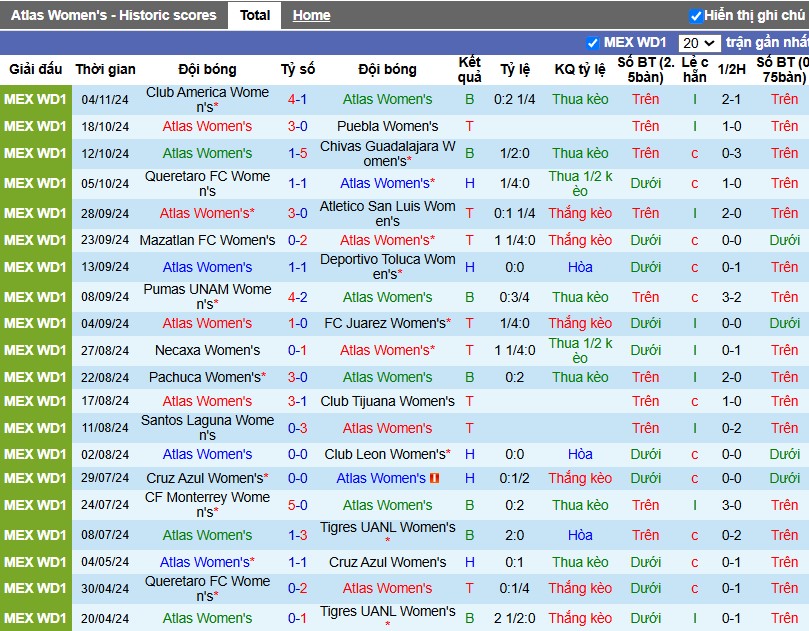Open Cruz Azul Women's link on 29/07/24 row

pos(207,478)
